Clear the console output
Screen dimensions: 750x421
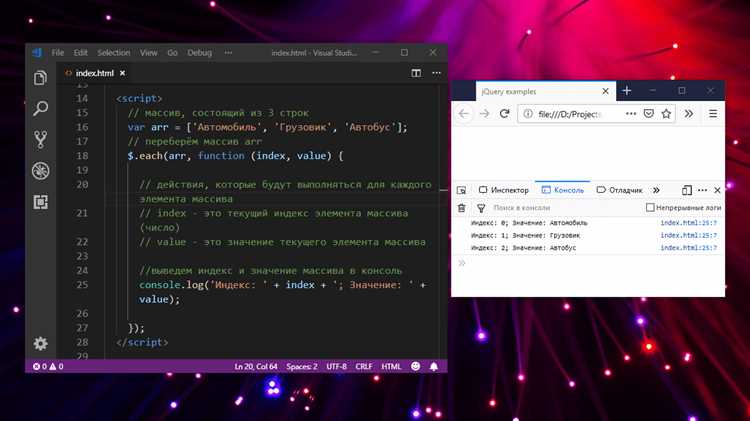[x=462, y=208]
